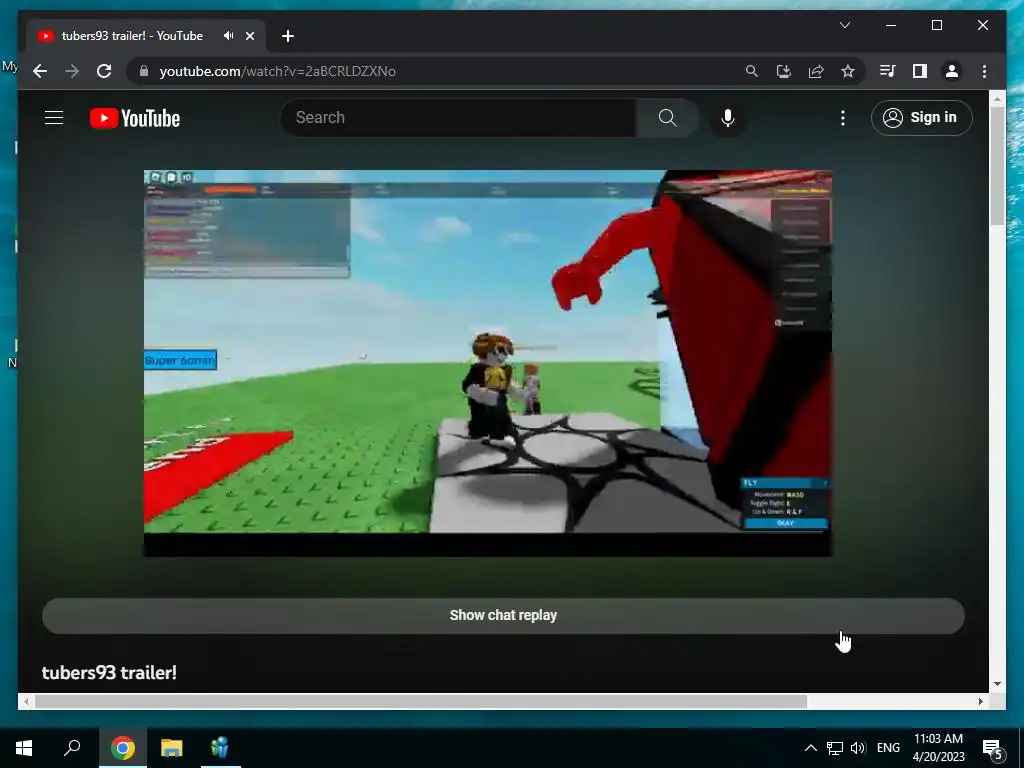Open File Explorer from taskbar
Screen dimensions: 1024x768
coord(172,748)
